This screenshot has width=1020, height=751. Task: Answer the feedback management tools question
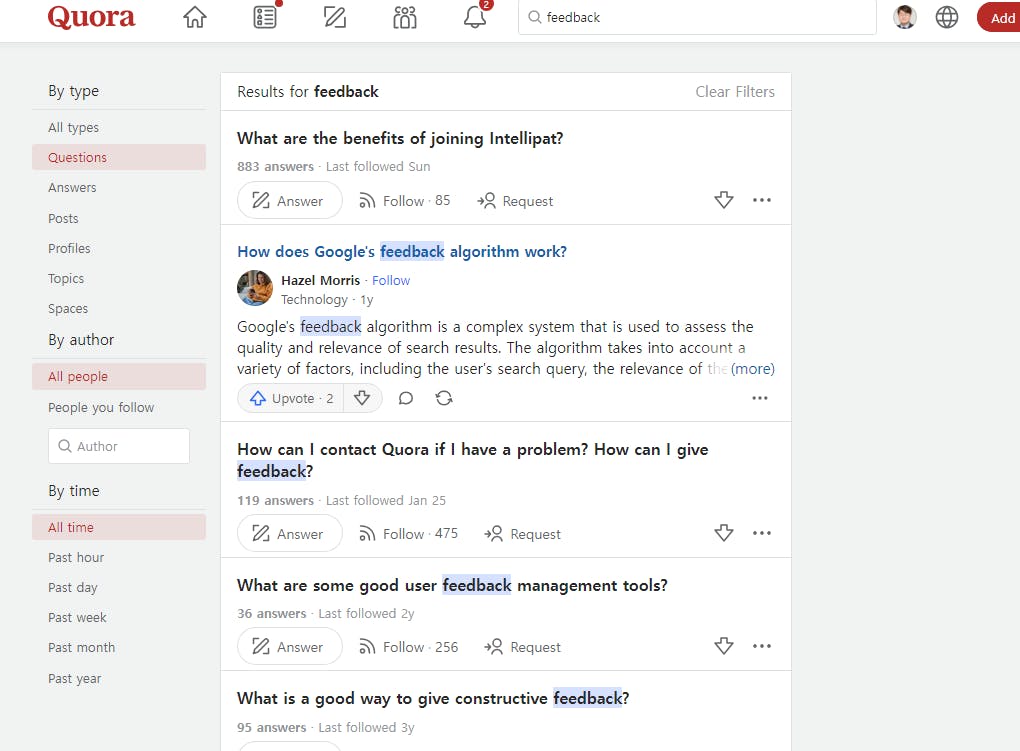click(x=289, y=647)
